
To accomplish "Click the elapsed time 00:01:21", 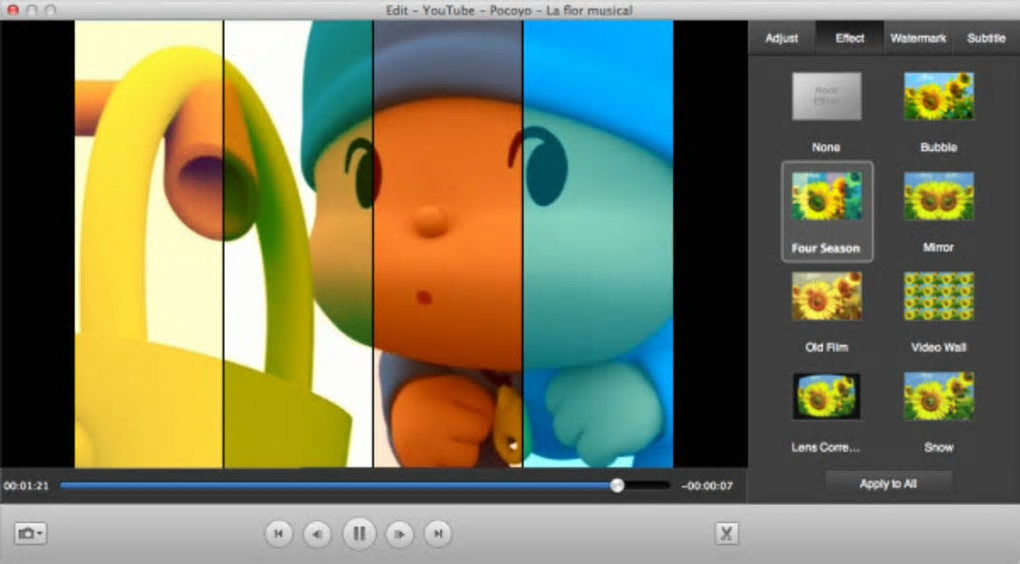I will (x=26, y=486).
